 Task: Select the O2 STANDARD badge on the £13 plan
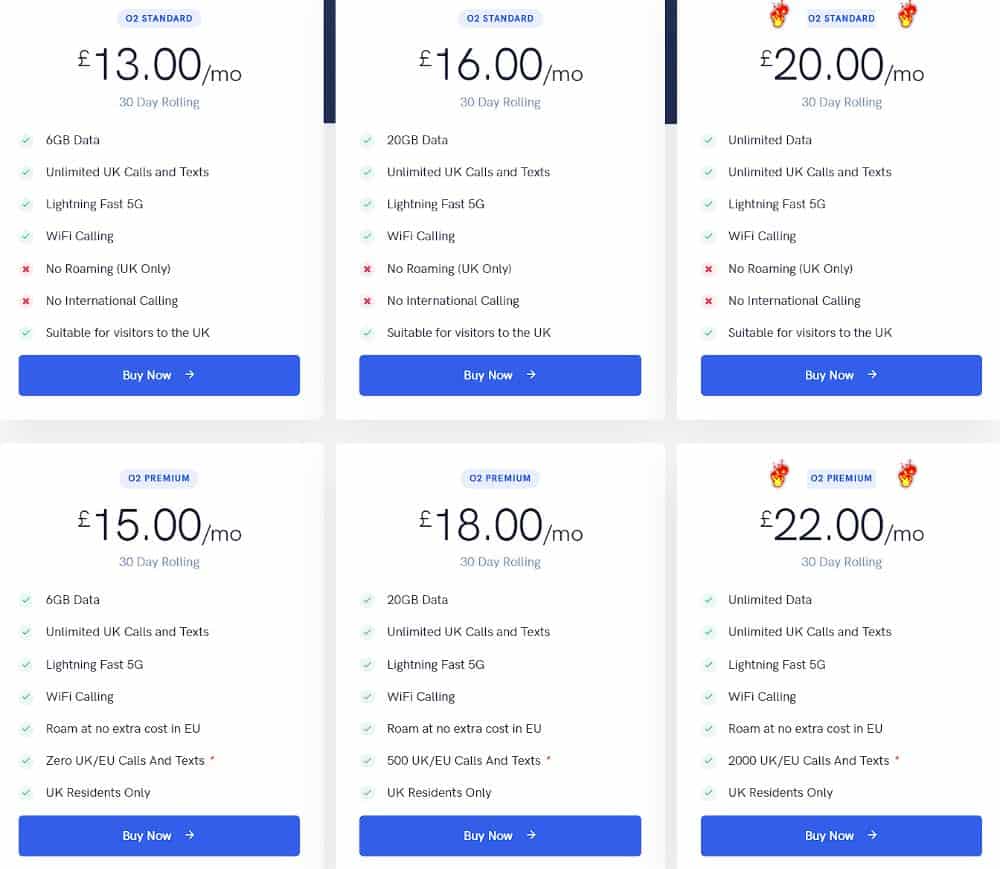(x=158, y=18)
